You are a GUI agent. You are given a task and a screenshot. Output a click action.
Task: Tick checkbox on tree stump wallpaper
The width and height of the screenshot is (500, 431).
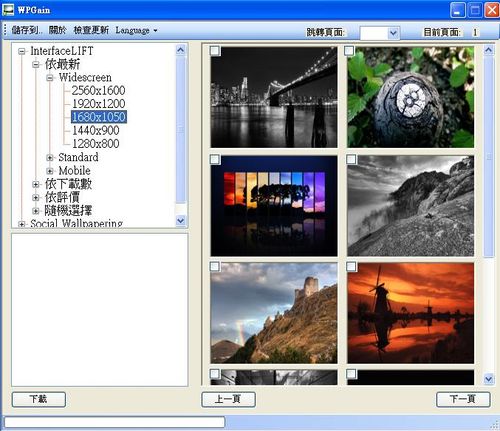pos(349,51)
